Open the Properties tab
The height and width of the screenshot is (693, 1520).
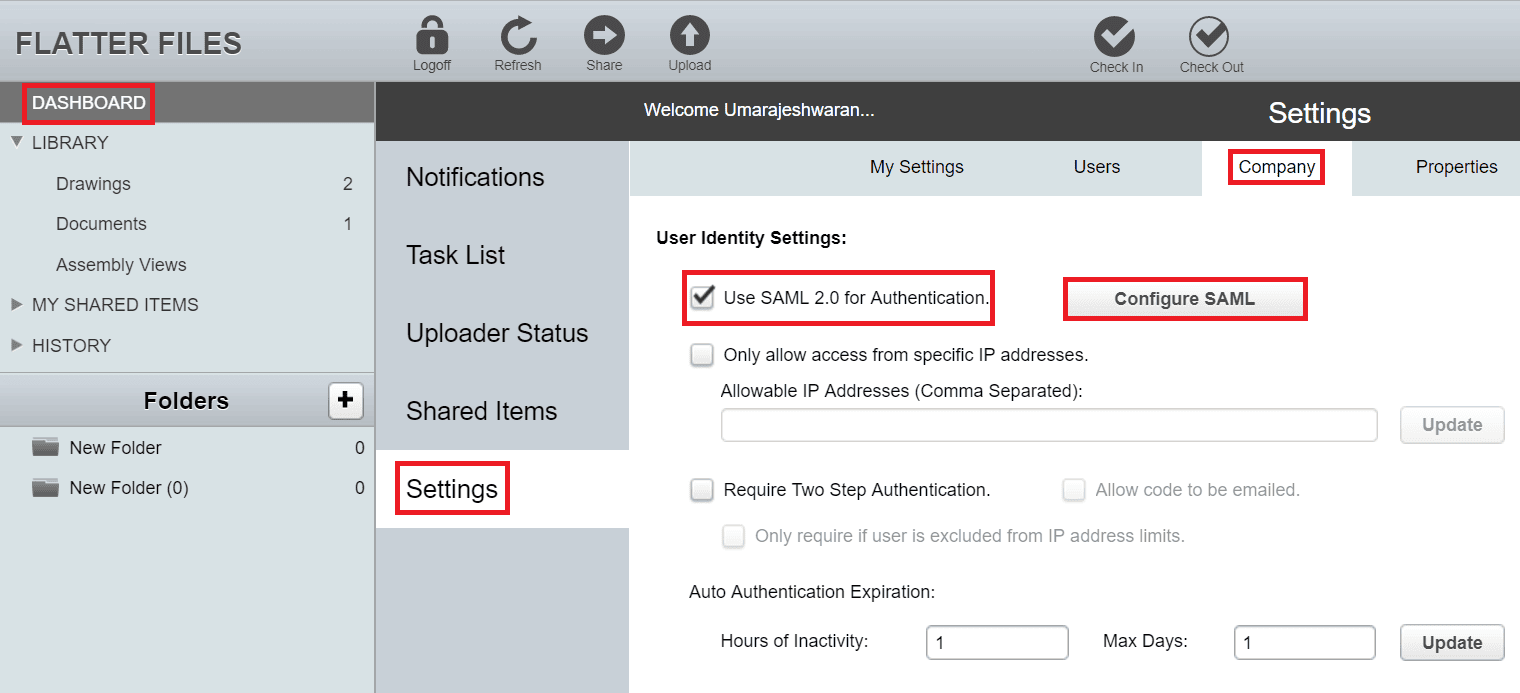point(1456,167)
